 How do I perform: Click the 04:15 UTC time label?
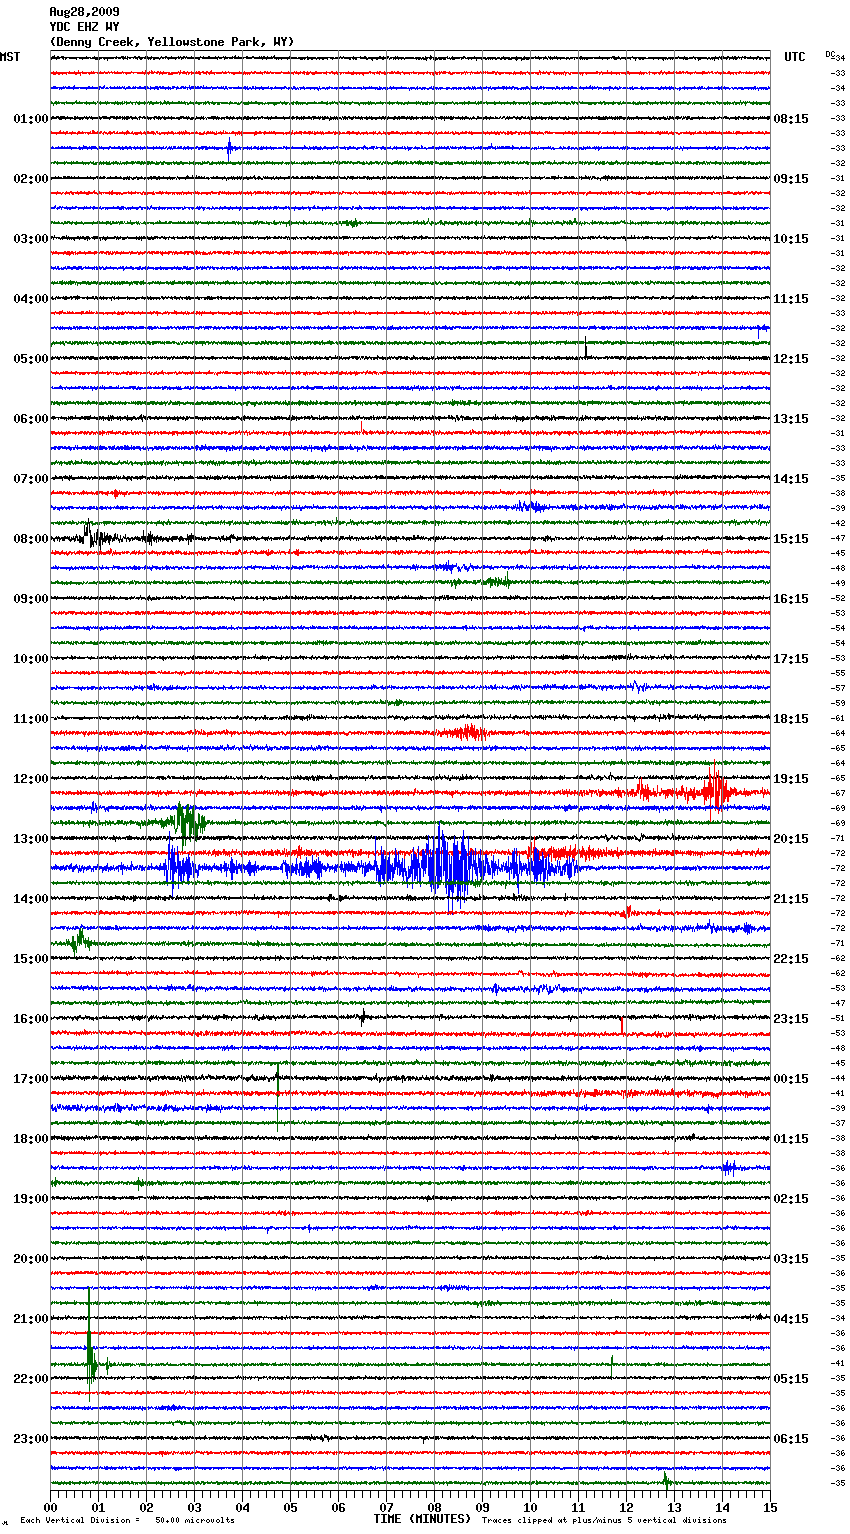[x=791, y=1319]
